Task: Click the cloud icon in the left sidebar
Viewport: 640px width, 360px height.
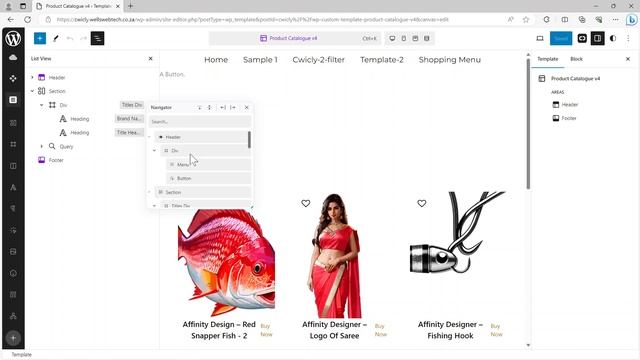Action: [13, 58]
